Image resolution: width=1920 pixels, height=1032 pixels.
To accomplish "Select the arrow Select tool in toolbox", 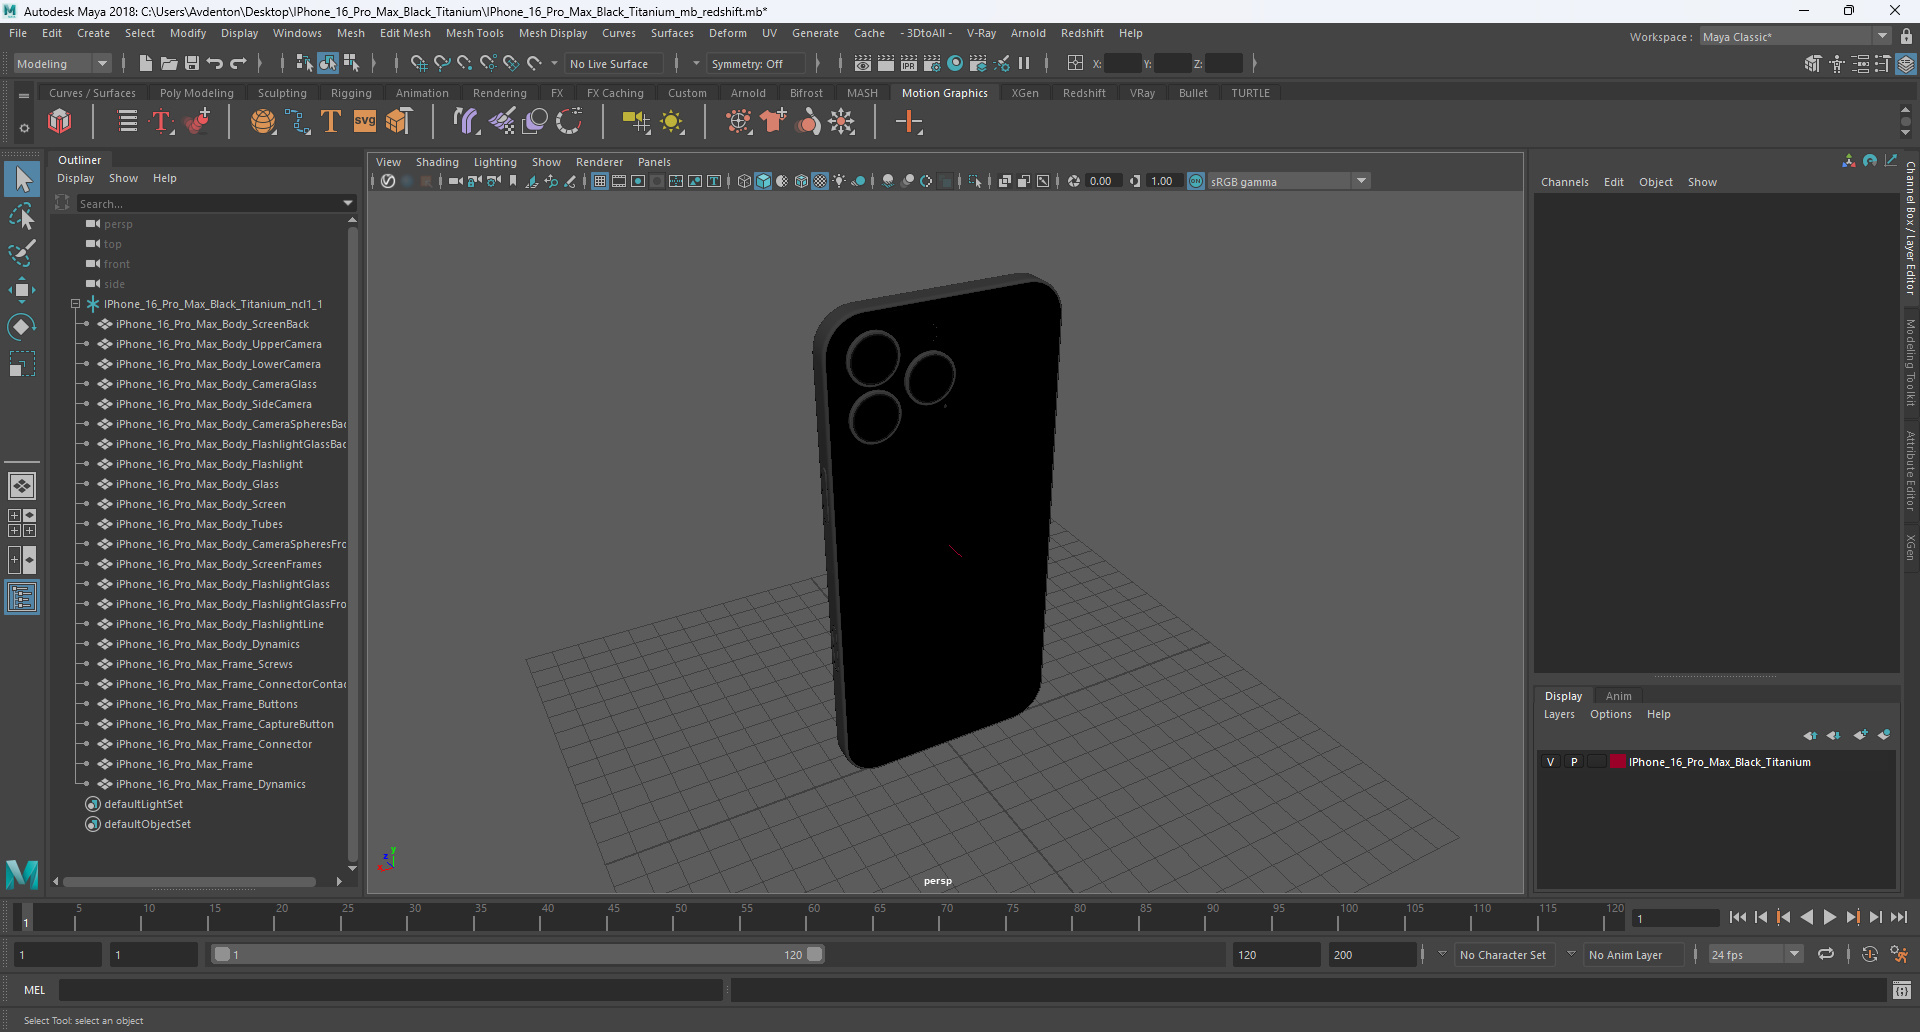I will pos(22,179).
